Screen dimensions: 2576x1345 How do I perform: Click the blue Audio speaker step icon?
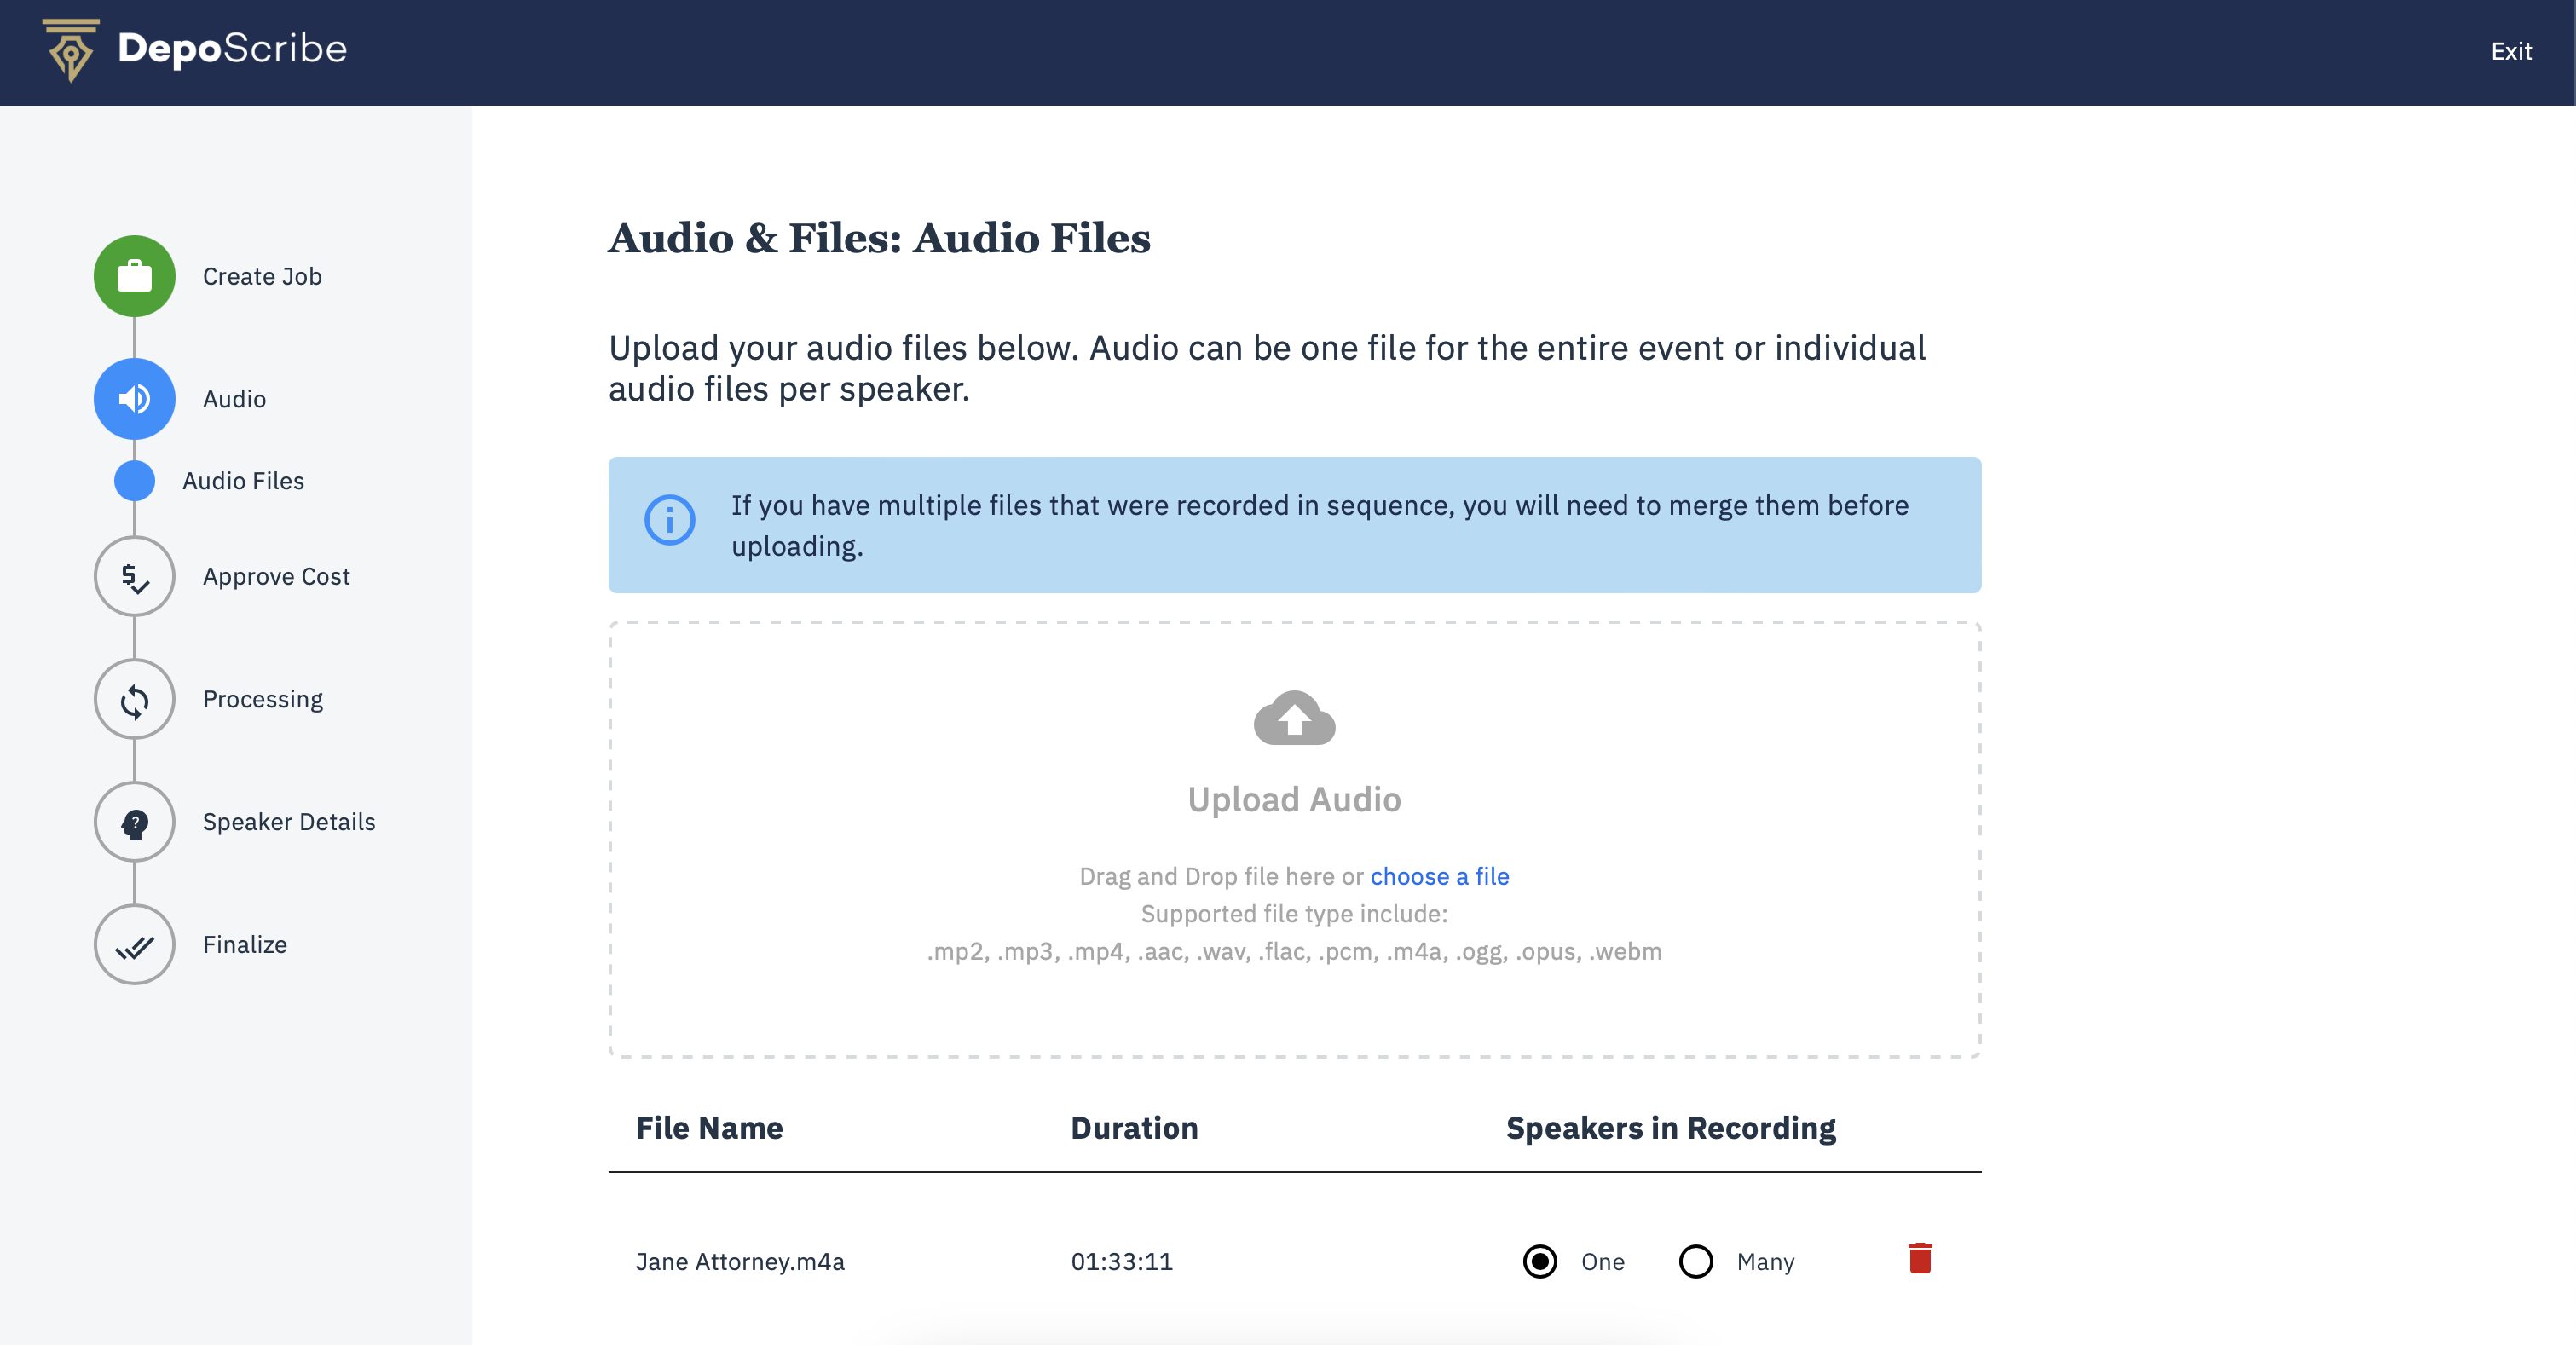pyautogui.click(x=134, y=399)
